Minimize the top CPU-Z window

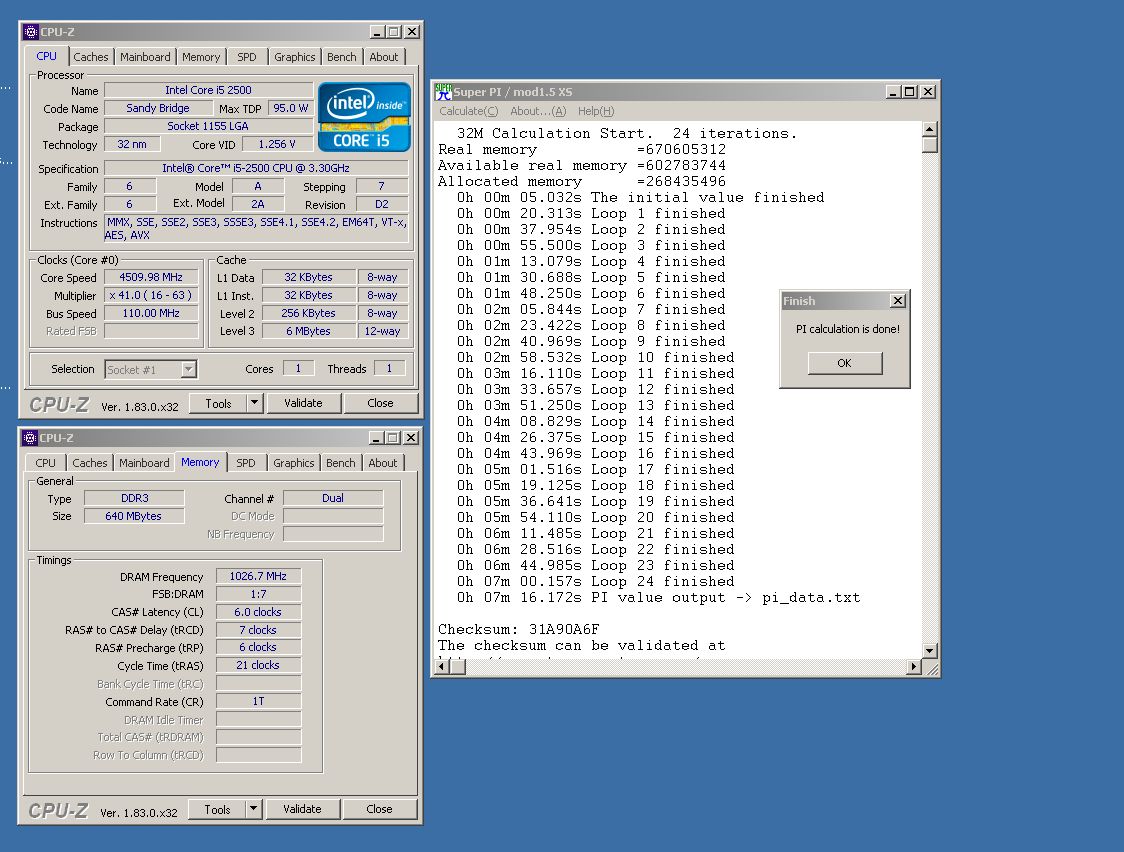[x=377, y=32]
